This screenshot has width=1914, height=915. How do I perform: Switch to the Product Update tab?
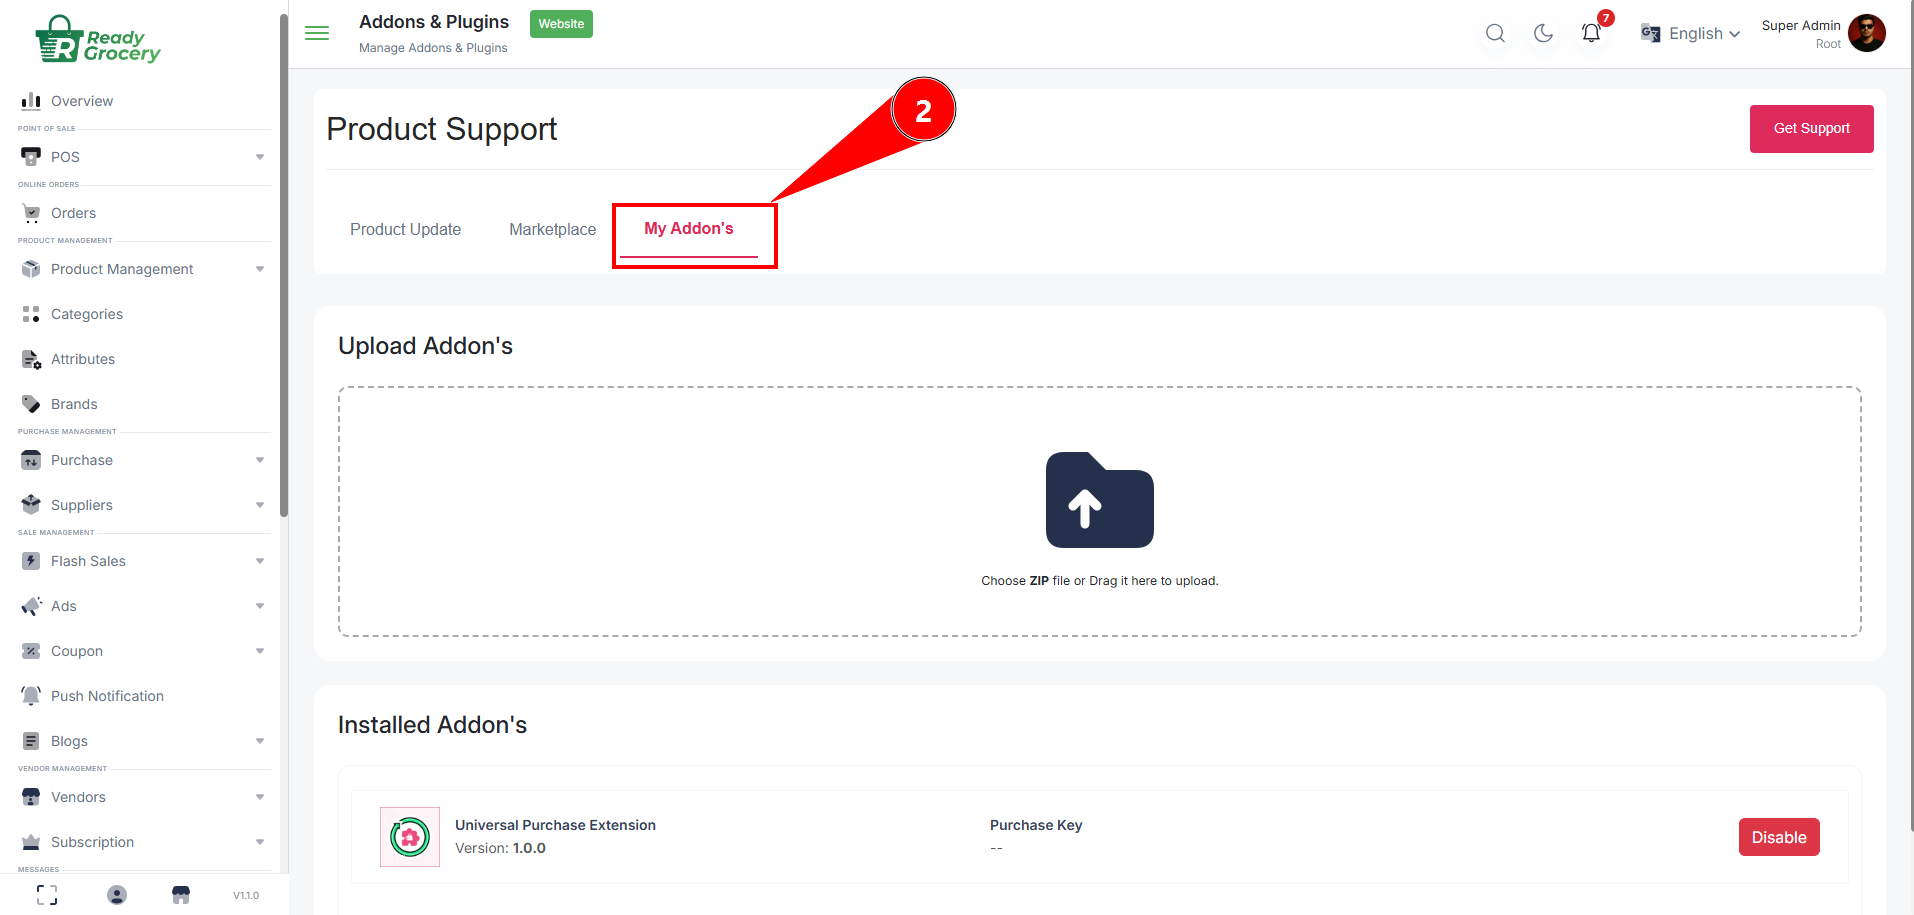pyautogui.click(x=405, y=229)
